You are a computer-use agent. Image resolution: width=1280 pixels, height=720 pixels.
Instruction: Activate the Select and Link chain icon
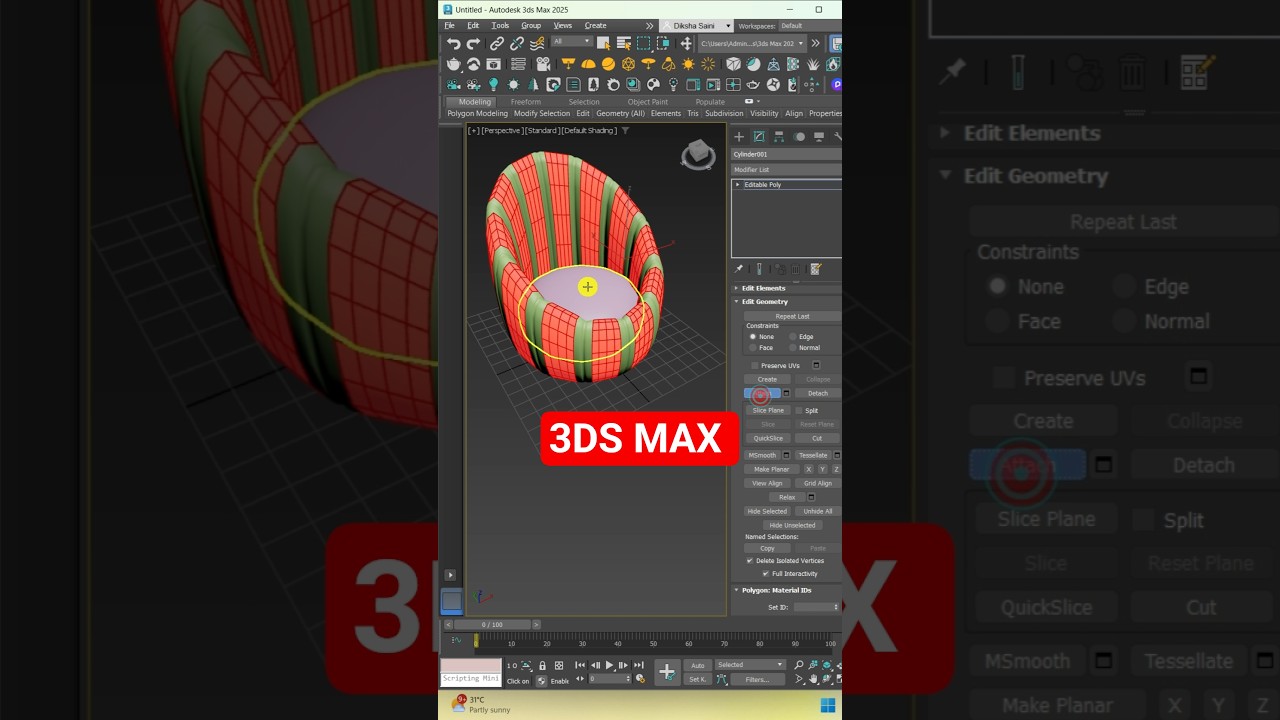(497, 43)
